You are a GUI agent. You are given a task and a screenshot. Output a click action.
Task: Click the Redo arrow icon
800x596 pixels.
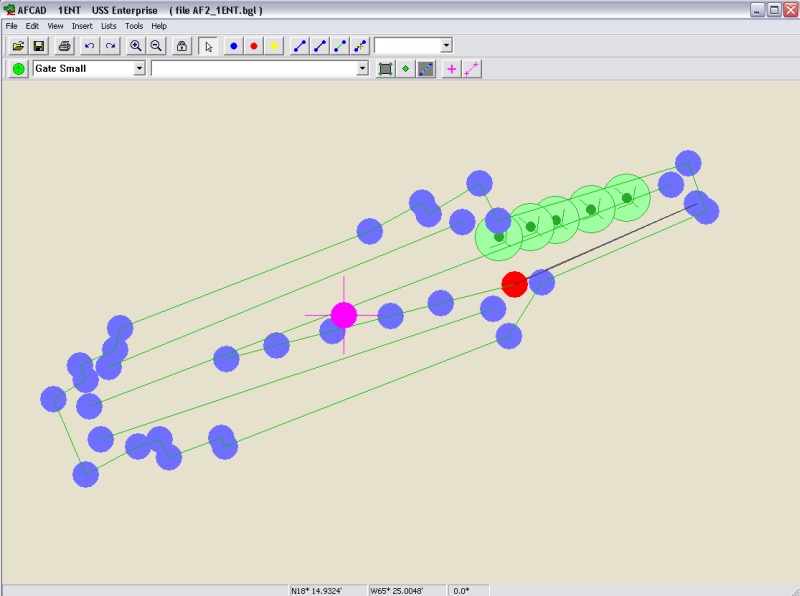click(110, 46)
